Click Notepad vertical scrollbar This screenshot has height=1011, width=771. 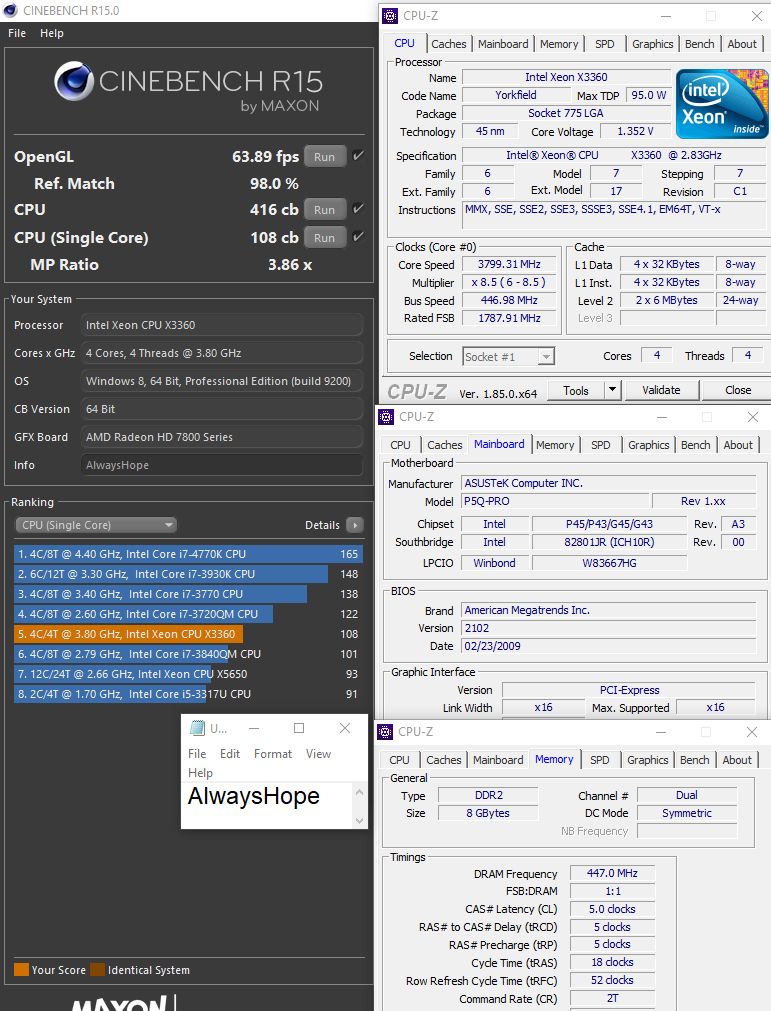tap(360, 806)
